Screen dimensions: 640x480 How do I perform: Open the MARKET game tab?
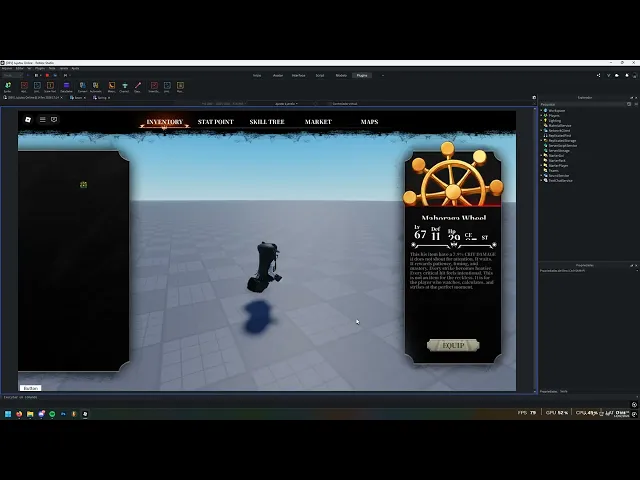click(318, 122)
